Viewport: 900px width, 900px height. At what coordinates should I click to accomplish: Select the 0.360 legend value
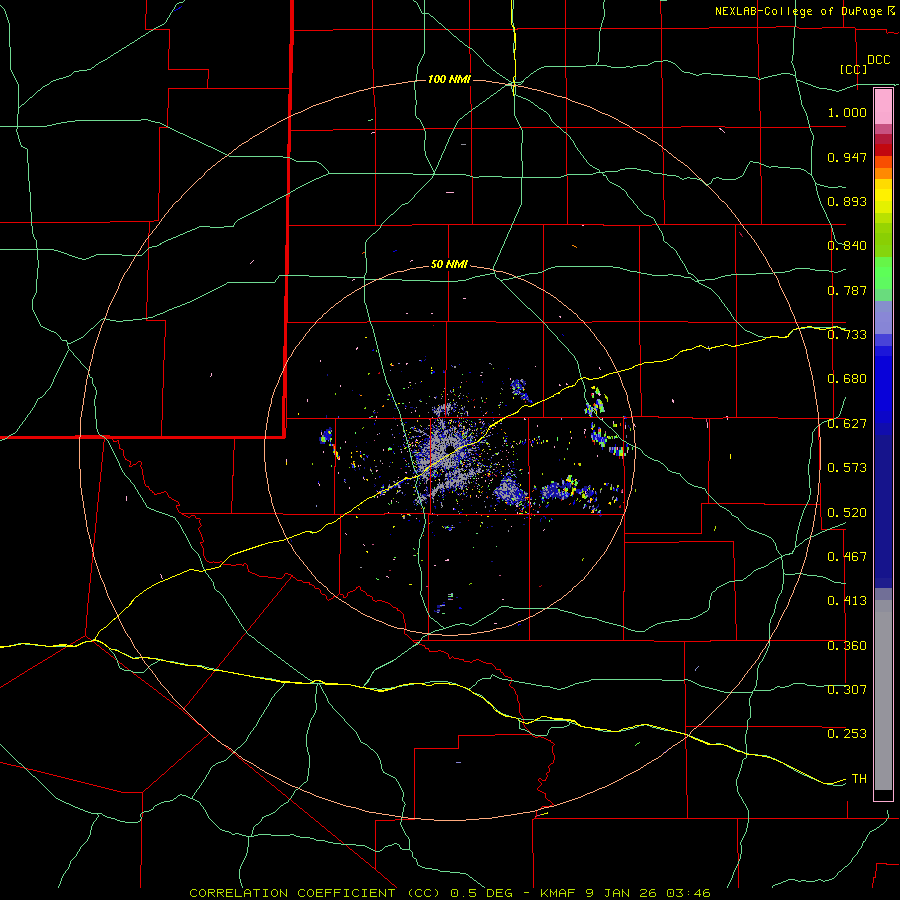pos(847,646)
